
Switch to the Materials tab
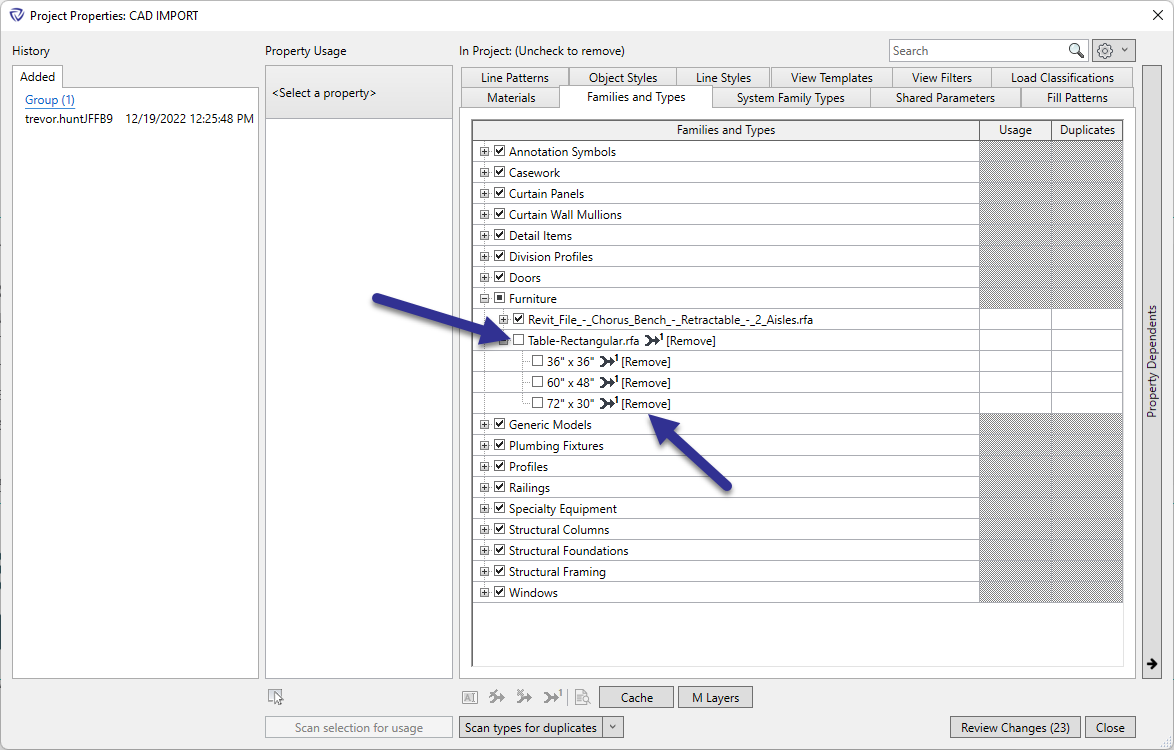click(511, 97)
